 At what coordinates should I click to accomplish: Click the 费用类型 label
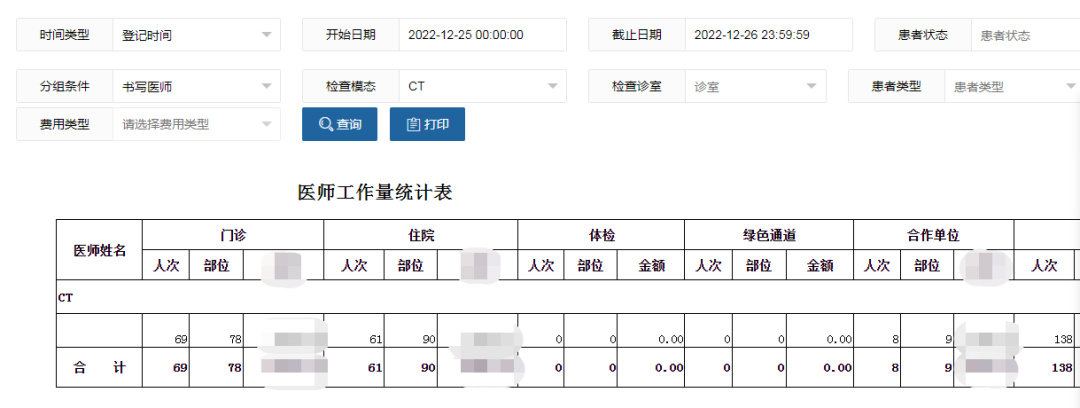(65, 124)
